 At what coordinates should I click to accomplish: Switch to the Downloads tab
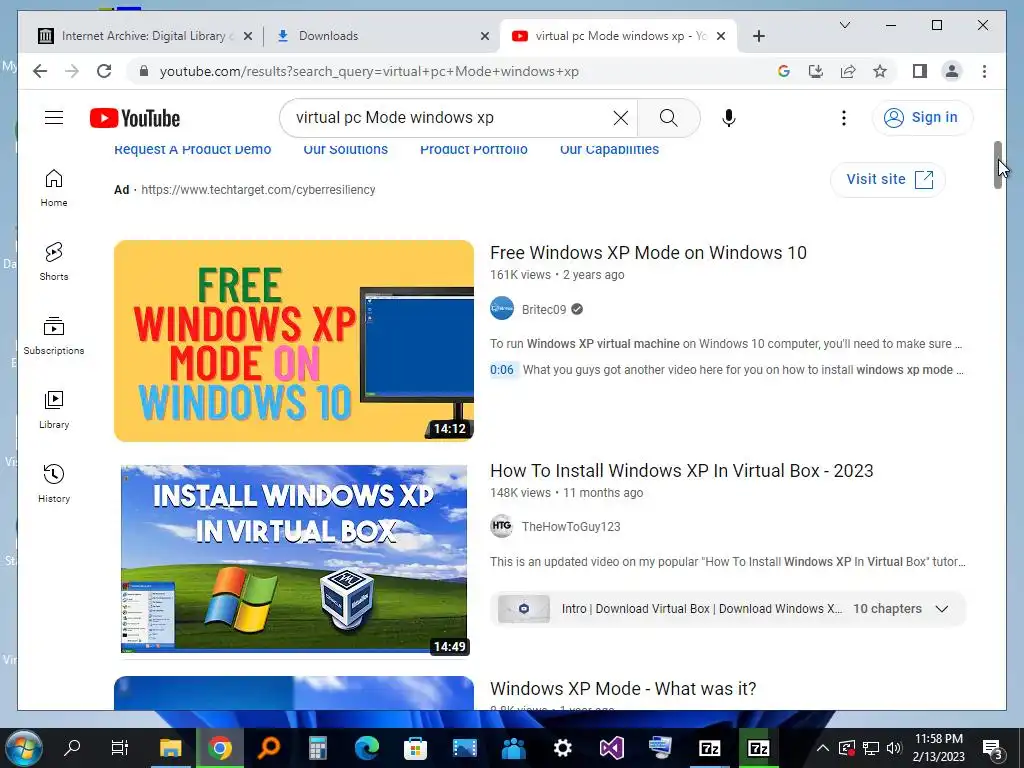(382, 36)
